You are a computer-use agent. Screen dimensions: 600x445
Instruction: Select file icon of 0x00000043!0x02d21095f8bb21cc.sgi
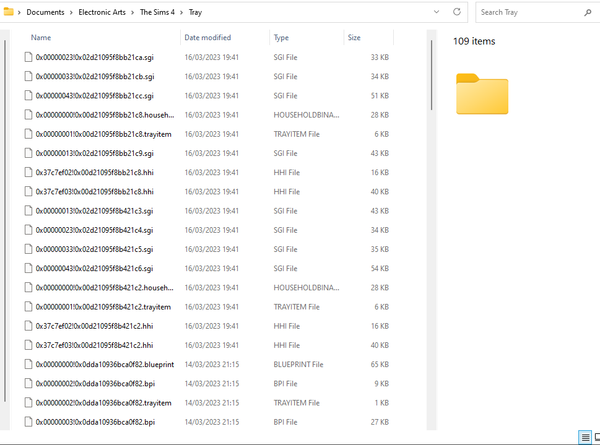pos(28,95)
